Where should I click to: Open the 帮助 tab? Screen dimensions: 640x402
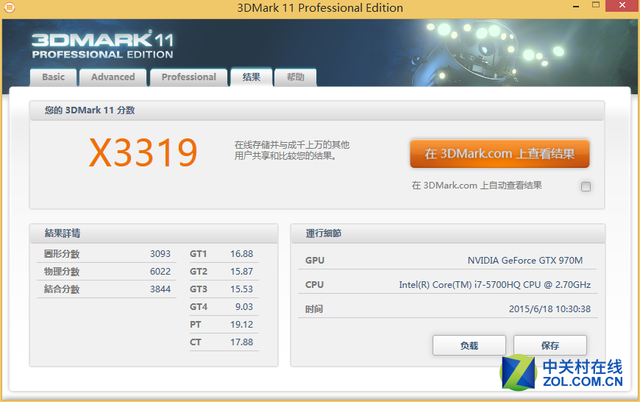(296, 77)
